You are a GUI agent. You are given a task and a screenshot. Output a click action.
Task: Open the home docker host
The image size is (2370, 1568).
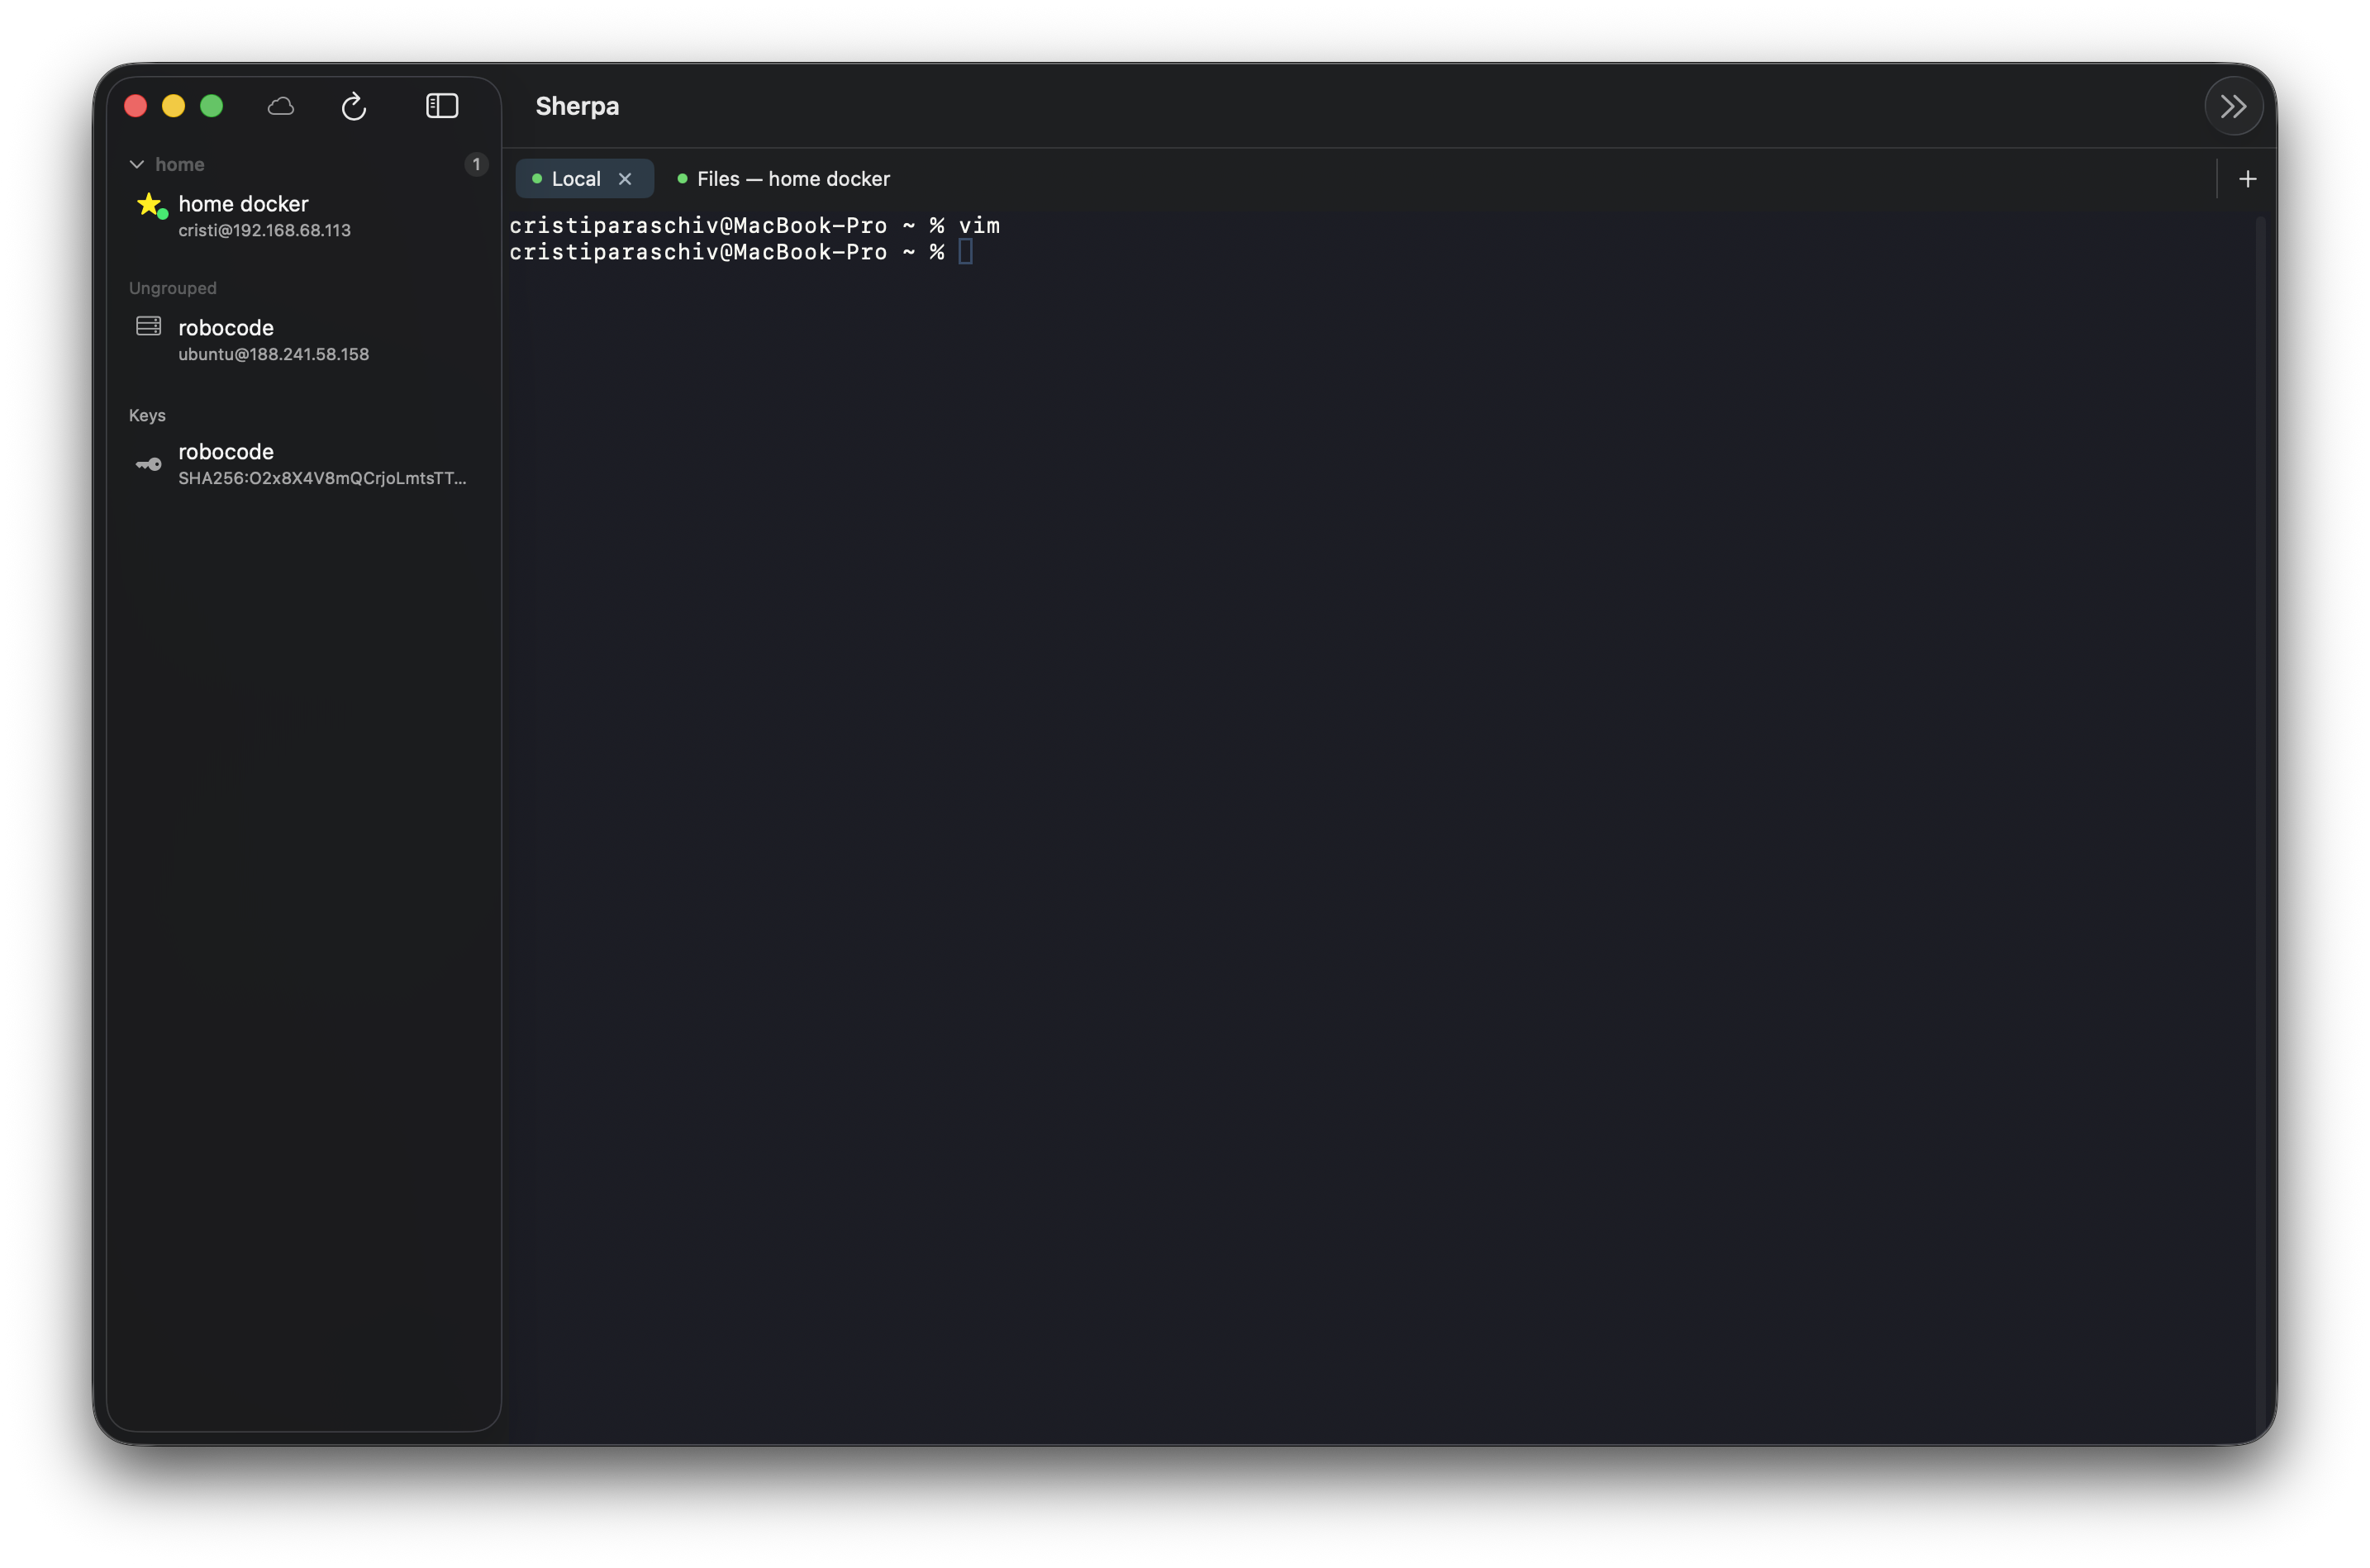[304, 216]
